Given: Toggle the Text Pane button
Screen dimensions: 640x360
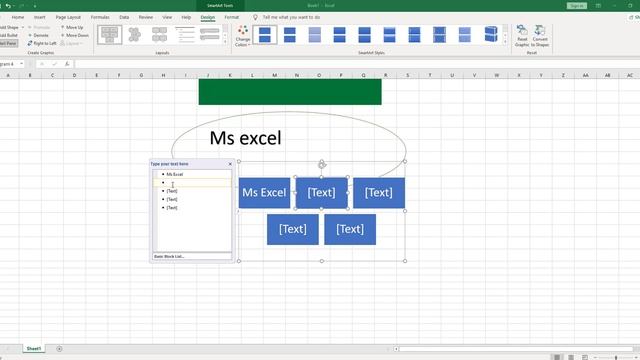Looking at the screenshot, I should pos(8,43).
